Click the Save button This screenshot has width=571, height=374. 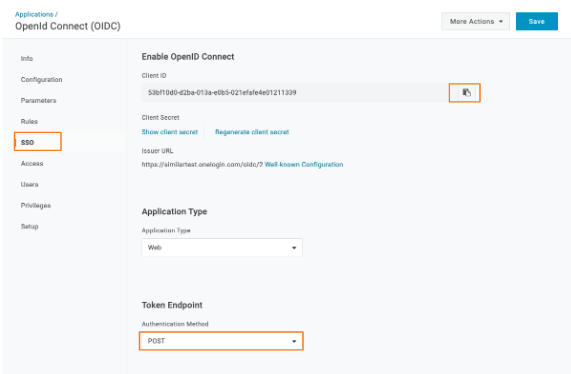tap(536, 21)
